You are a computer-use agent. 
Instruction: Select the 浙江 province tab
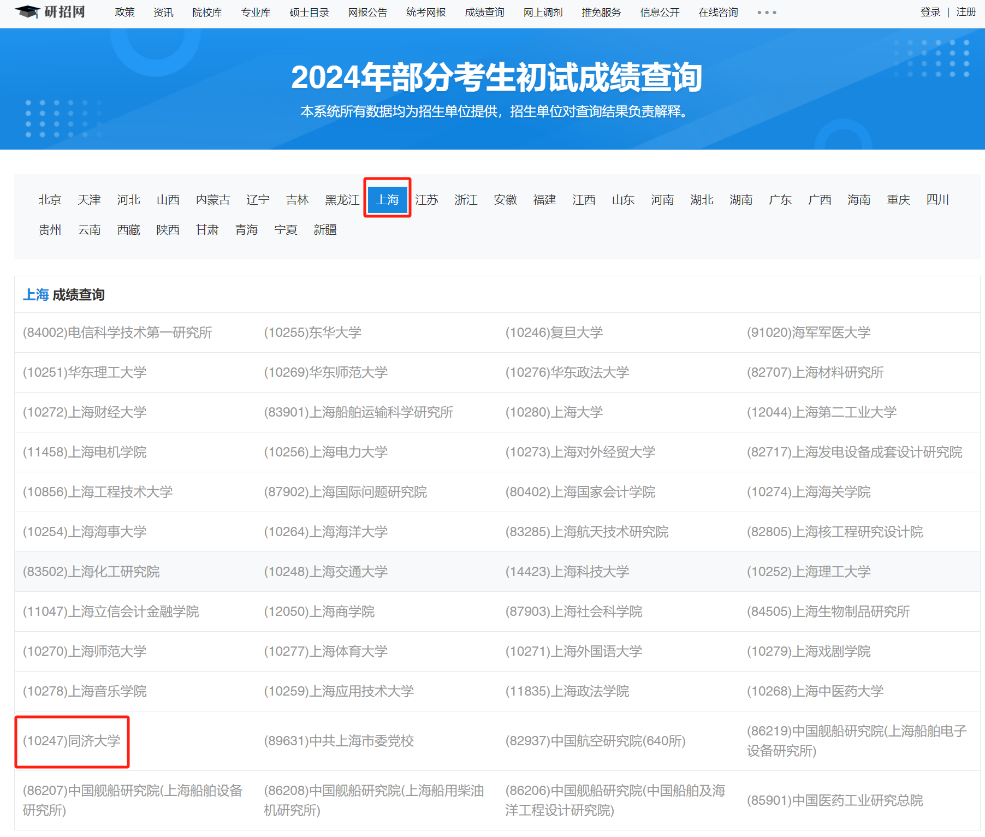(466, 199)
